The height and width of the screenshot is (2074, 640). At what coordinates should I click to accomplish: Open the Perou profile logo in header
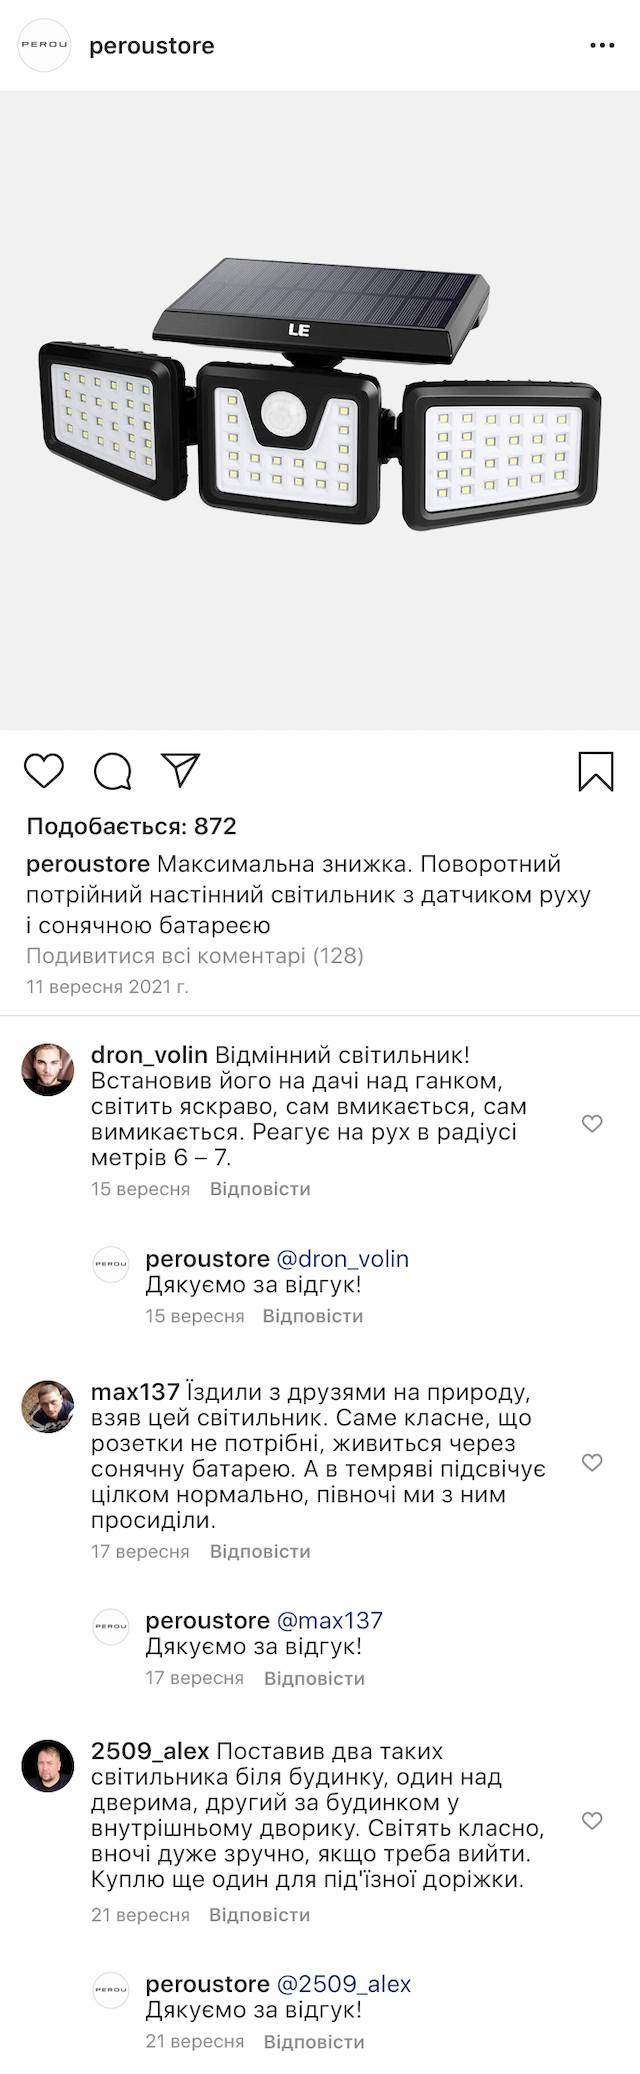tap(45, 46)
